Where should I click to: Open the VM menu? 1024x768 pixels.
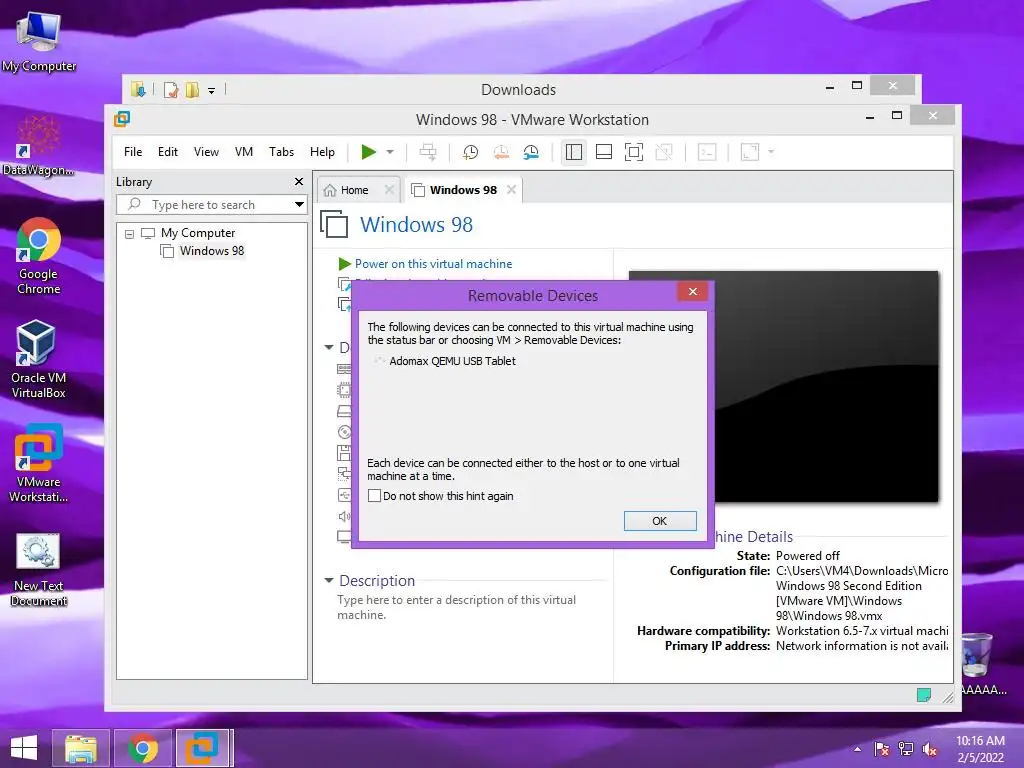pos(244,152)
